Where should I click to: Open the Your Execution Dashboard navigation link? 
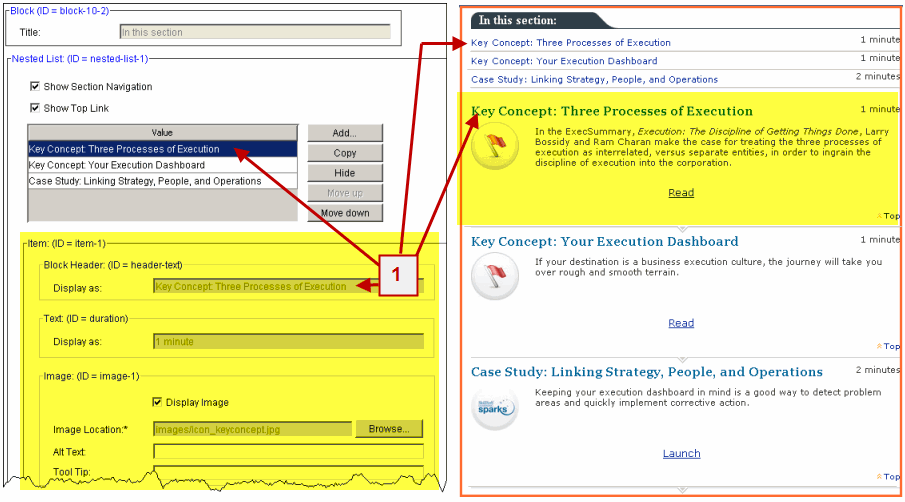[x=564, y=61]
